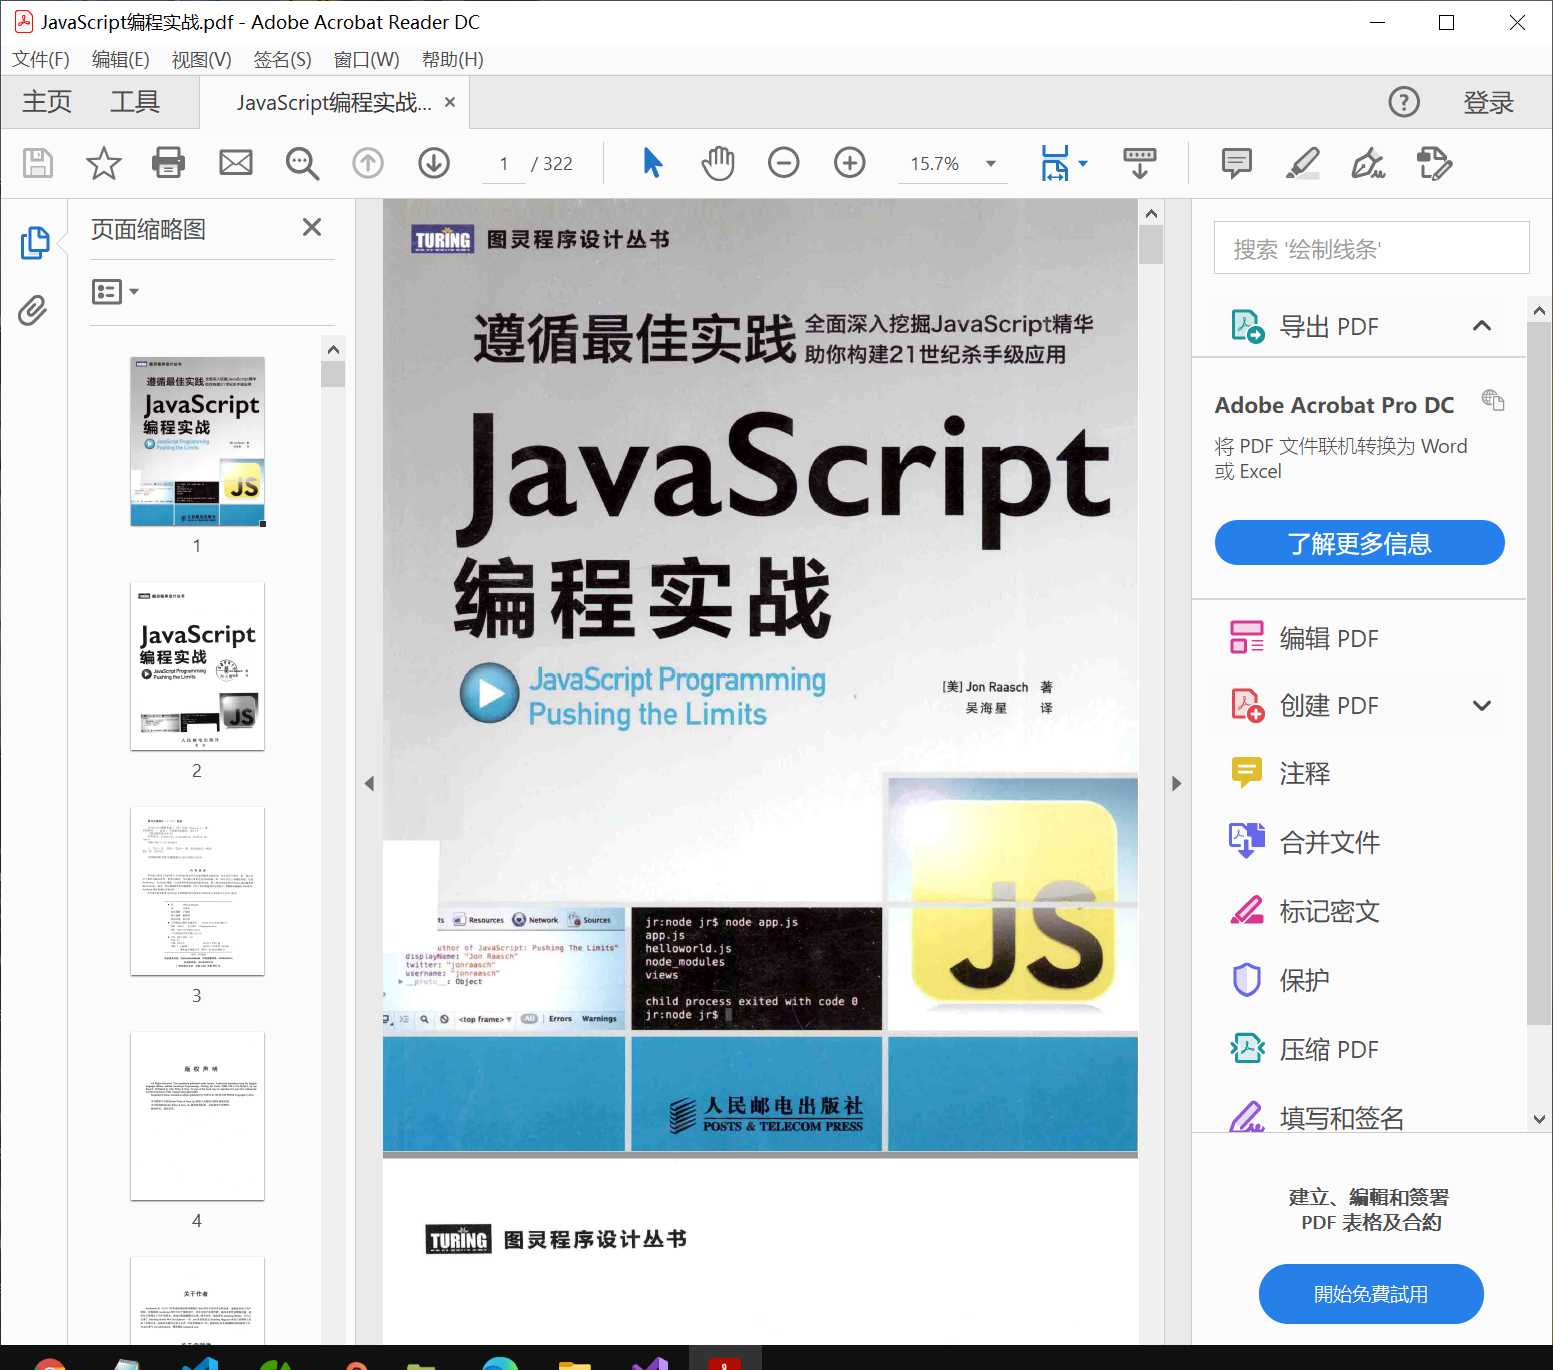Open the 帮助(H) menu
This screenshot has height=1370, width=1553.
tap(452, 60)
